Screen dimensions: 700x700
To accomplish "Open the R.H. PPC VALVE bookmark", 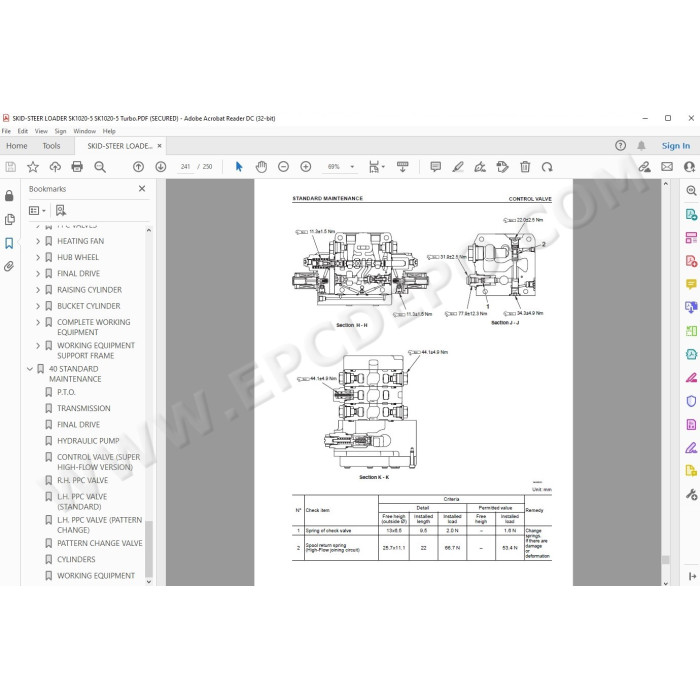I will (83, 480).
